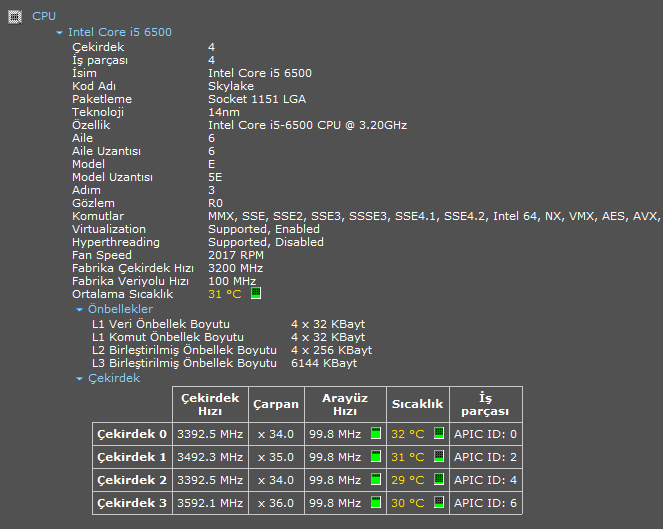Click the Çekirdek 0 temperature graph icon
Viewport: 663px width, 529px height.
(439, 434)
